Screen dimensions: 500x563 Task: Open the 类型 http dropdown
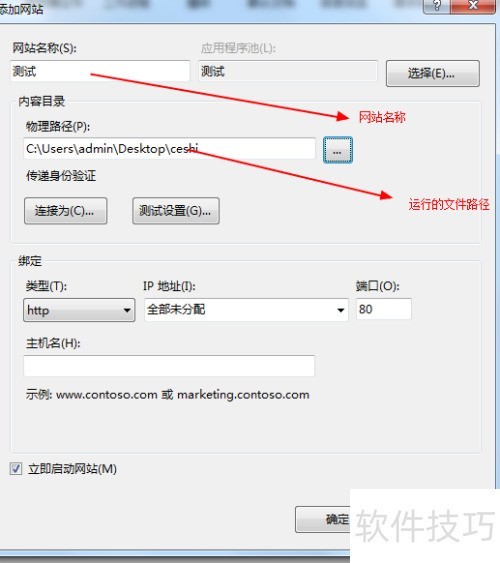79,310
